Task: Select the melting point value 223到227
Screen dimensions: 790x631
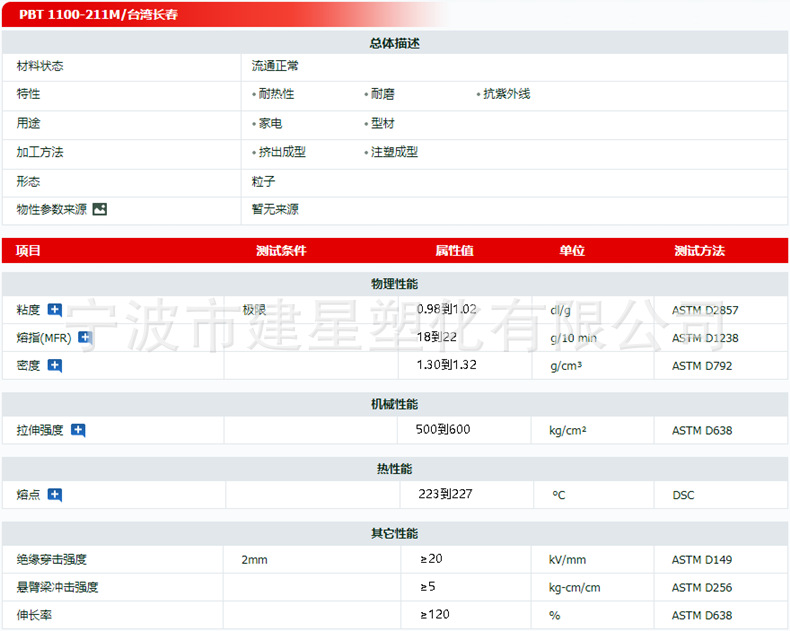Action: 445,494
